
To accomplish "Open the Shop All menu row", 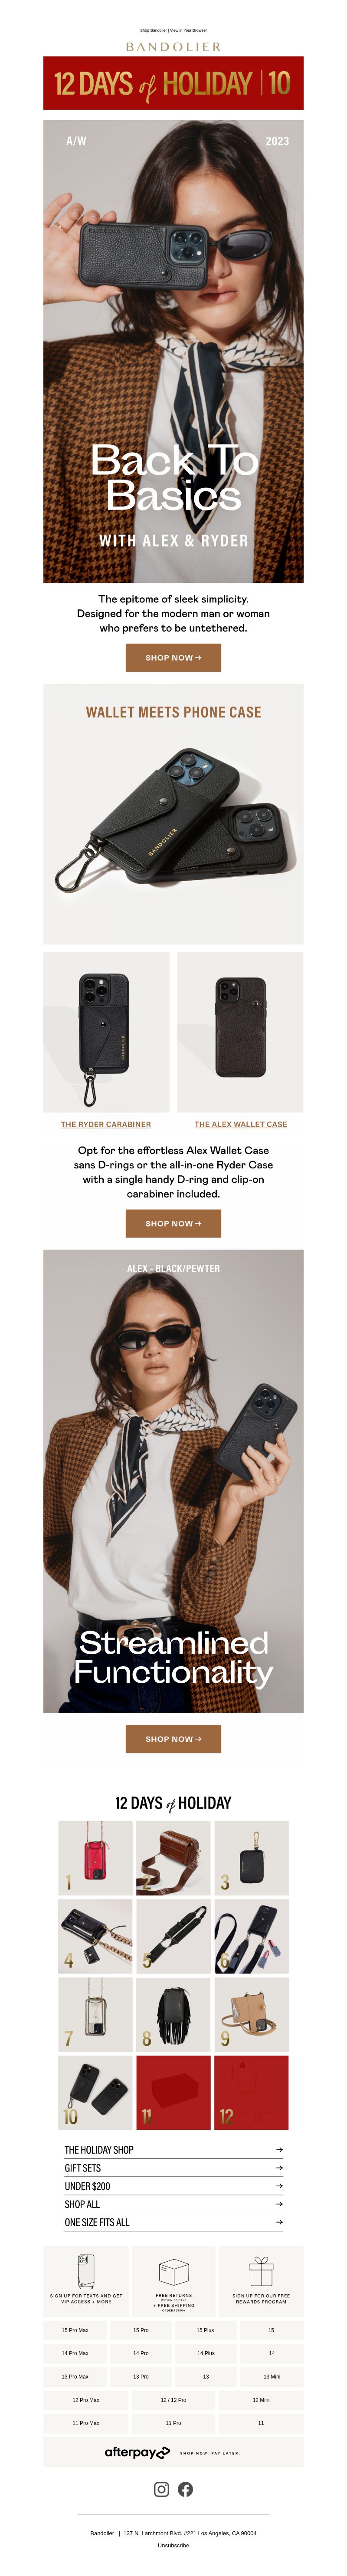I will (173, 2203).
